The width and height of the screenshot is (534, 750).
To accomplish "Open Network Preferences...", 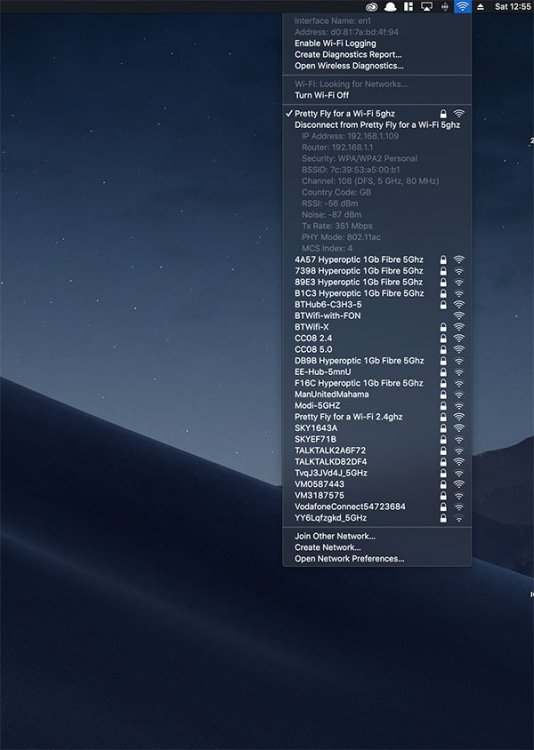I will coord(377,559).
